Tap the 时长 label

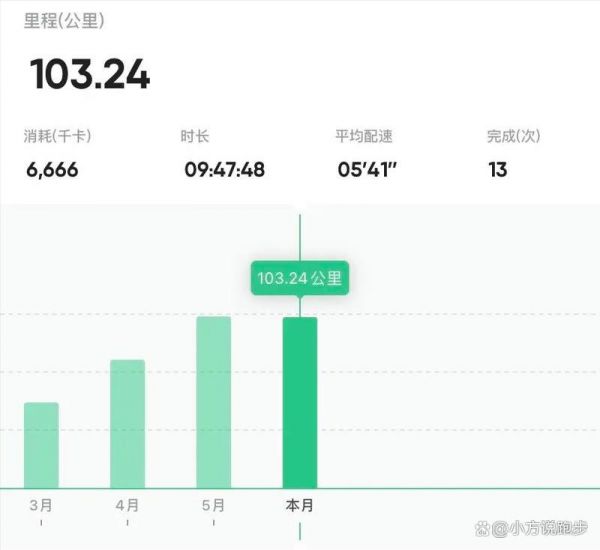click(195, 136)
